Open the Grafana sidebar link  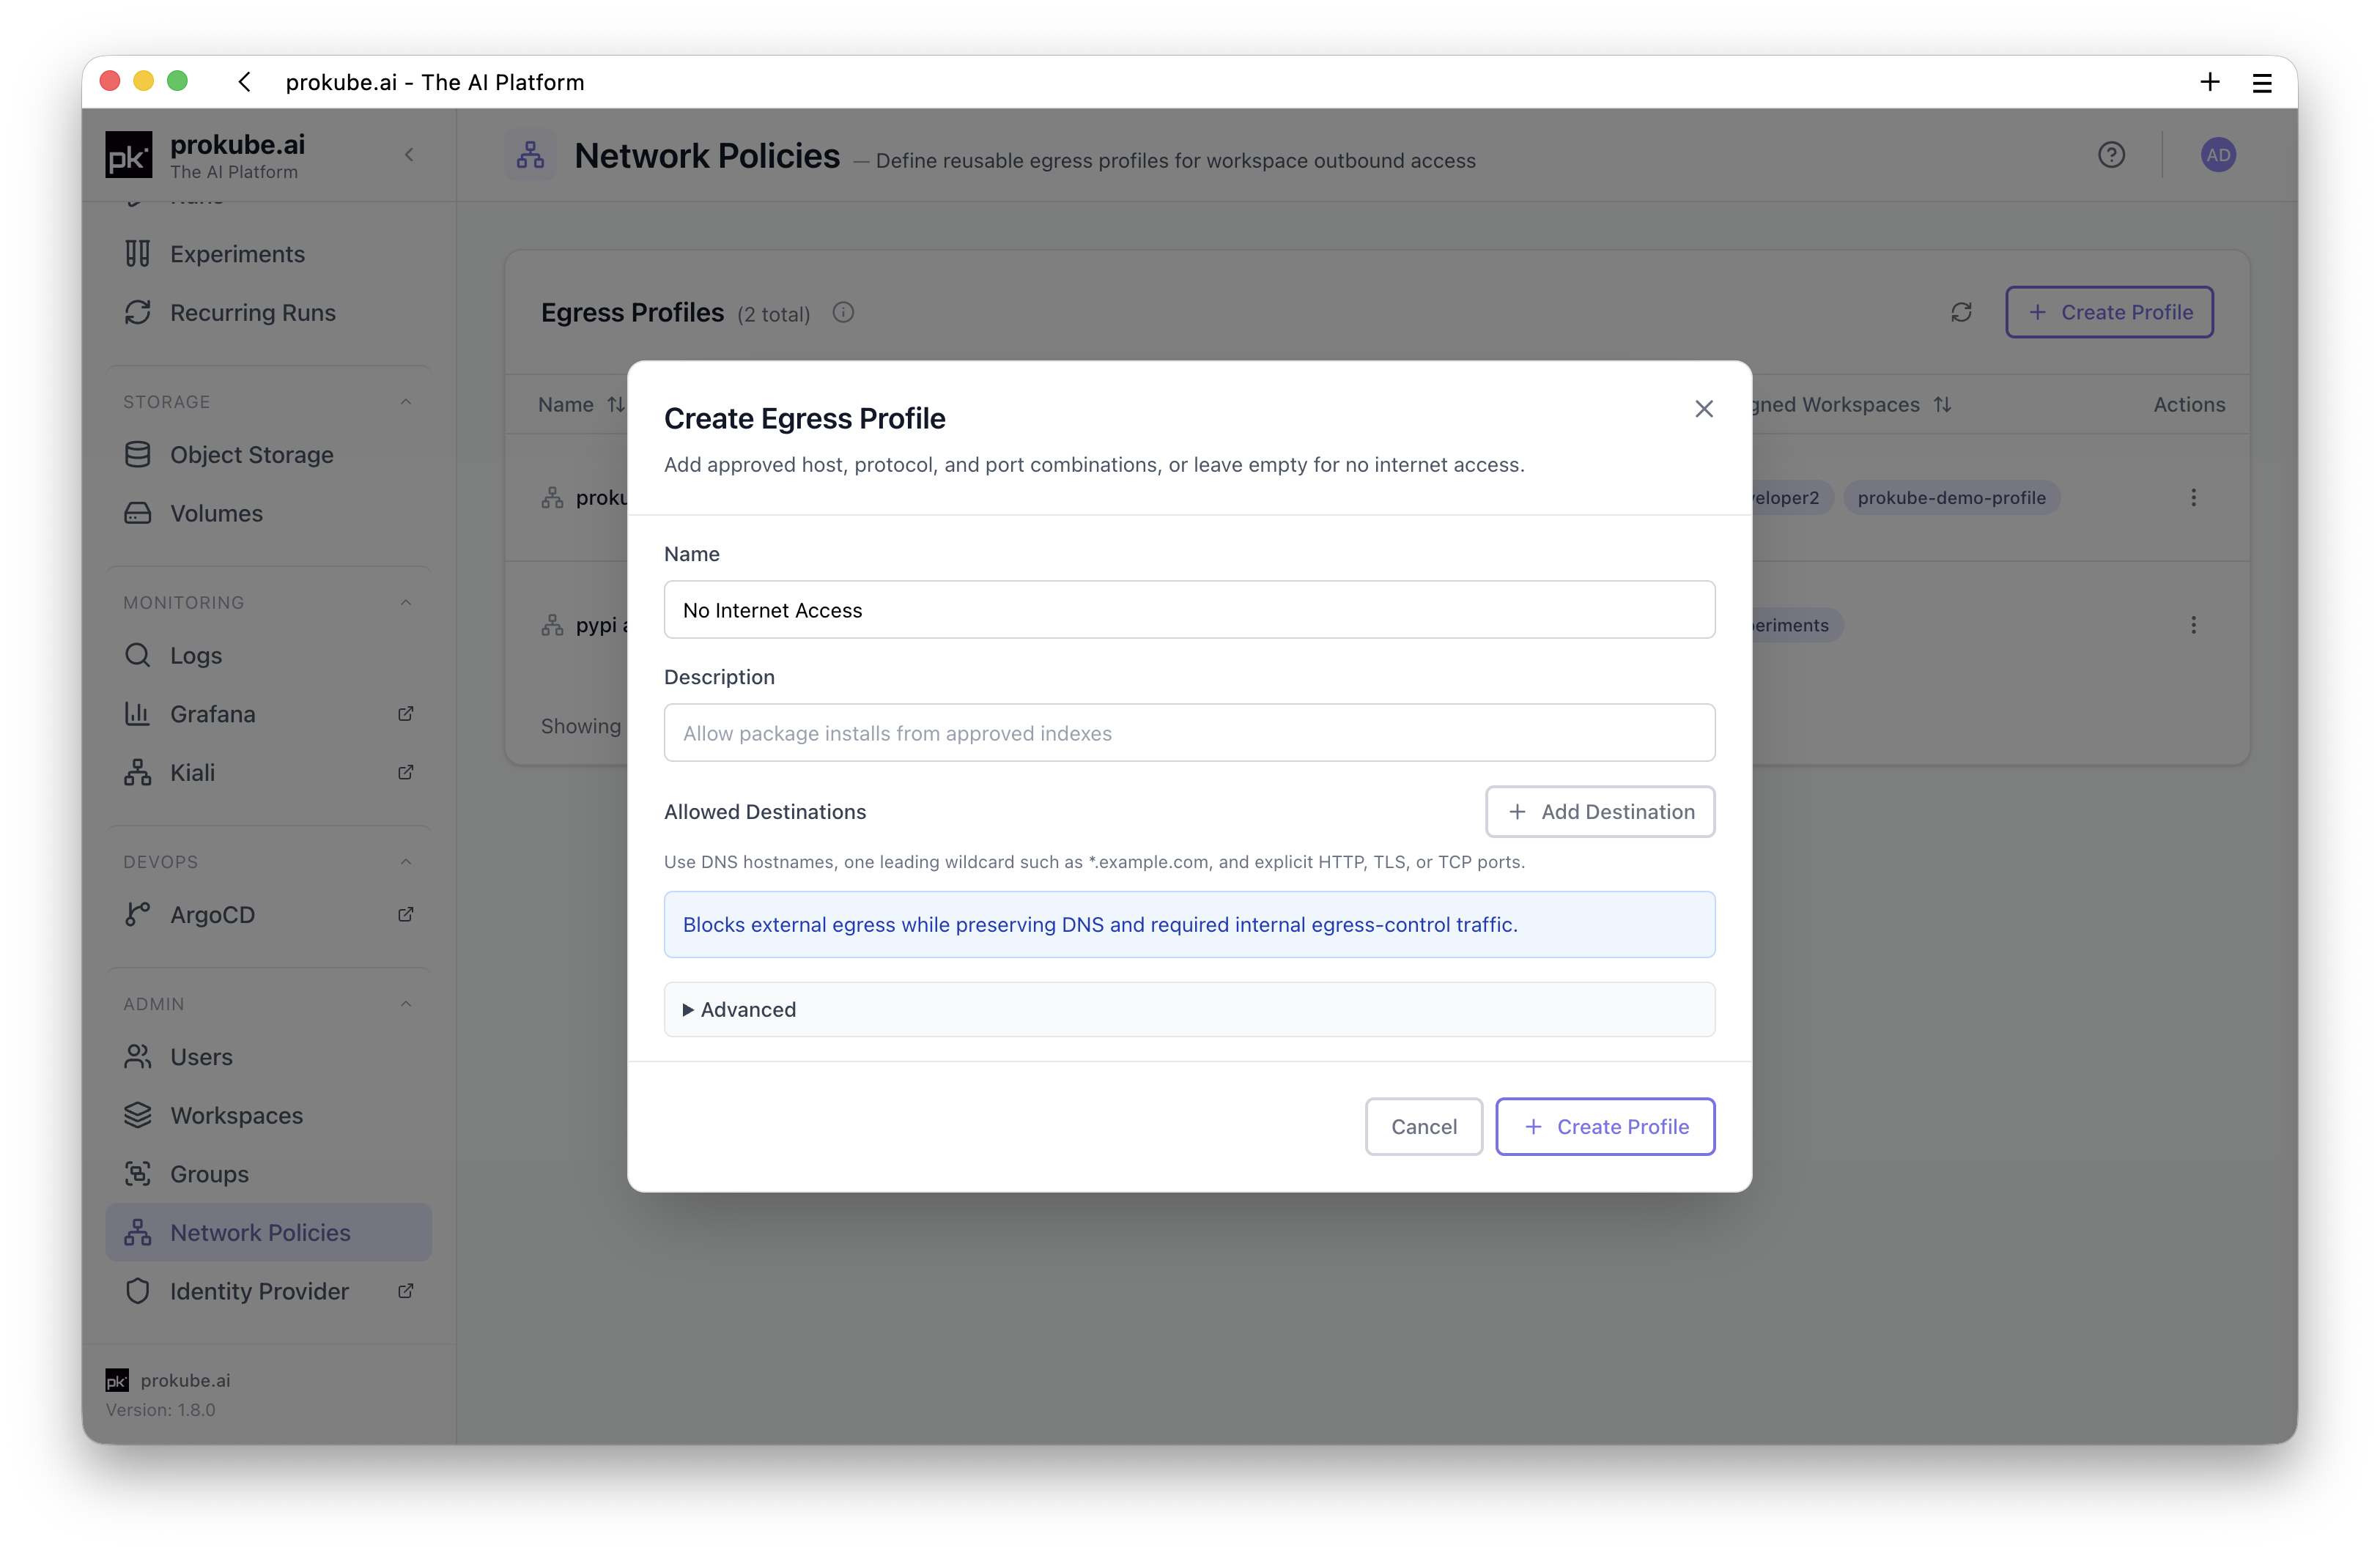[268, 714]
